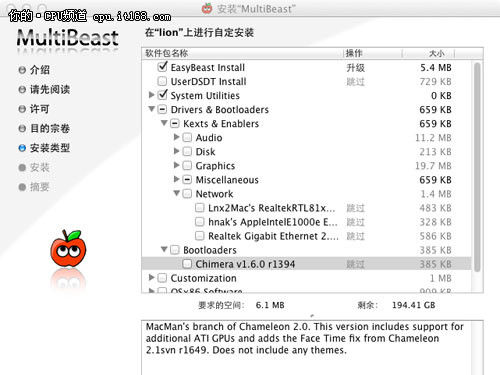This screenshot has height=375, width=500.
Task: Uncheck the EasyBeast Install checkbox
Action: pos(162,67)
